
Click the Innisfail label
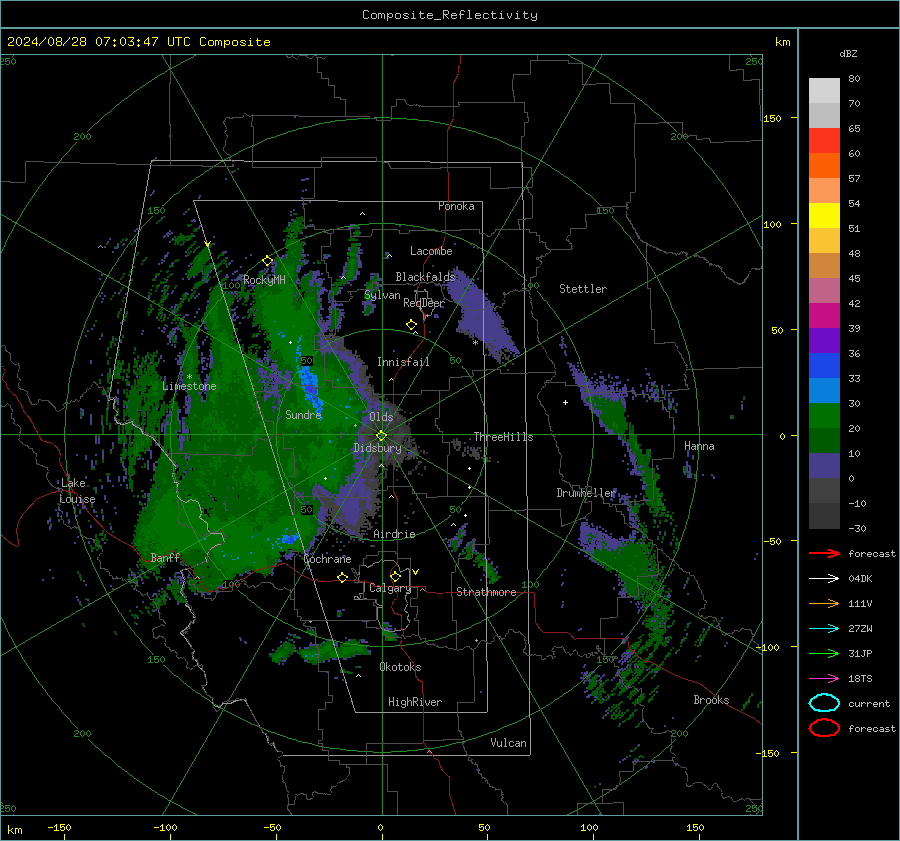coord(403,362)
